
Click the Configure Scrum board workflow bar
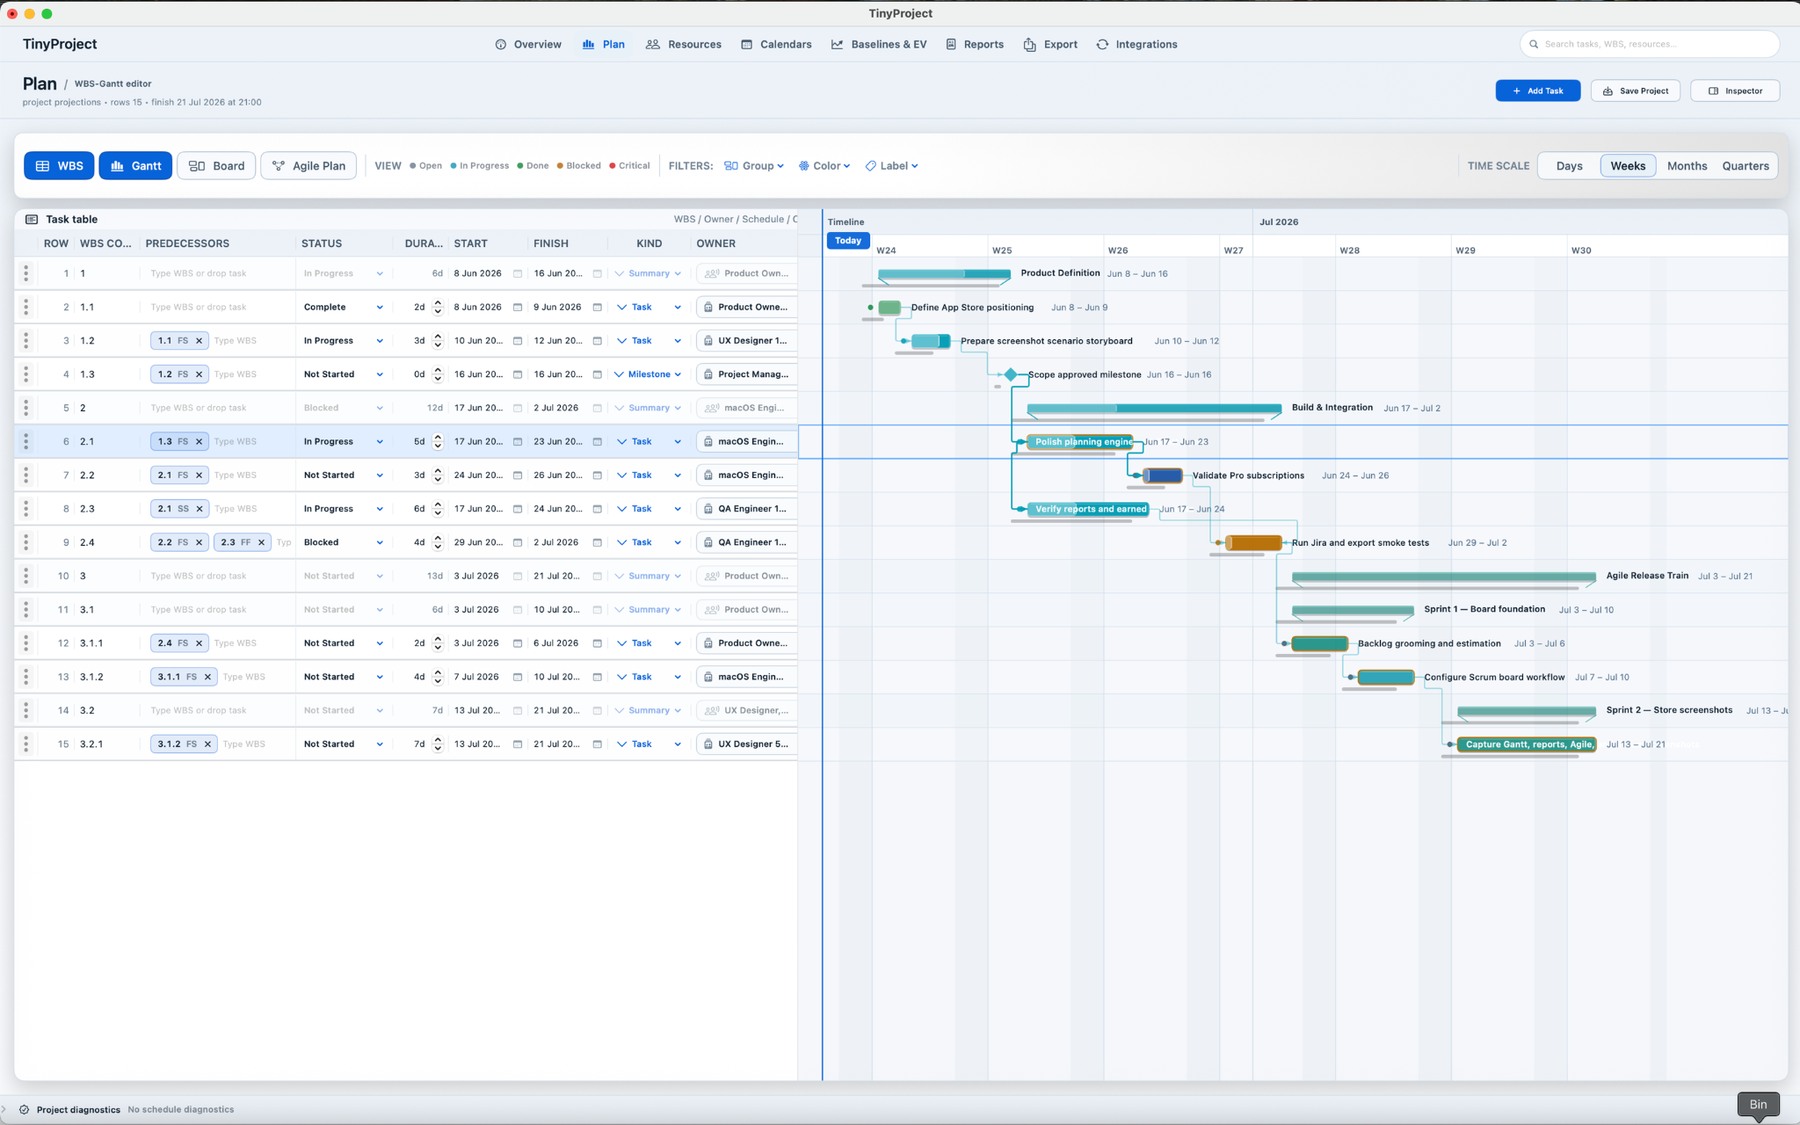click(1386, 677)
